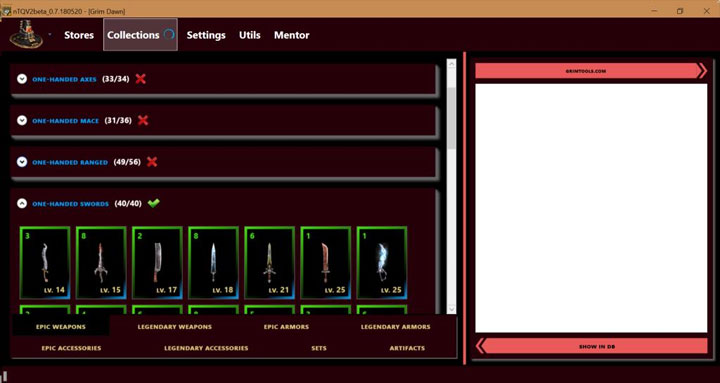The width and height of the screenshot is (720, 383).
Task: Select the rusty level 25 sword thumbnail
Action: pos(326,263)
